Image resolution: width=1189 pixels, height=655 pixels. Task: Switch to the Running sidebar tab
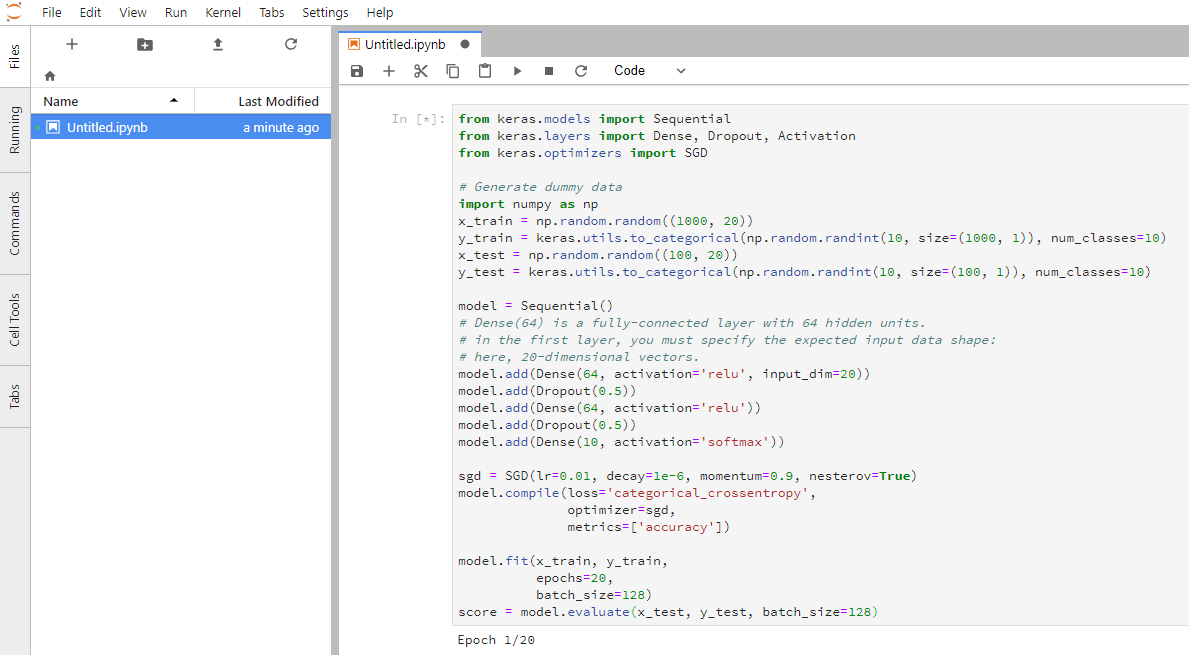pyautogui.click(x=15, y=129)
